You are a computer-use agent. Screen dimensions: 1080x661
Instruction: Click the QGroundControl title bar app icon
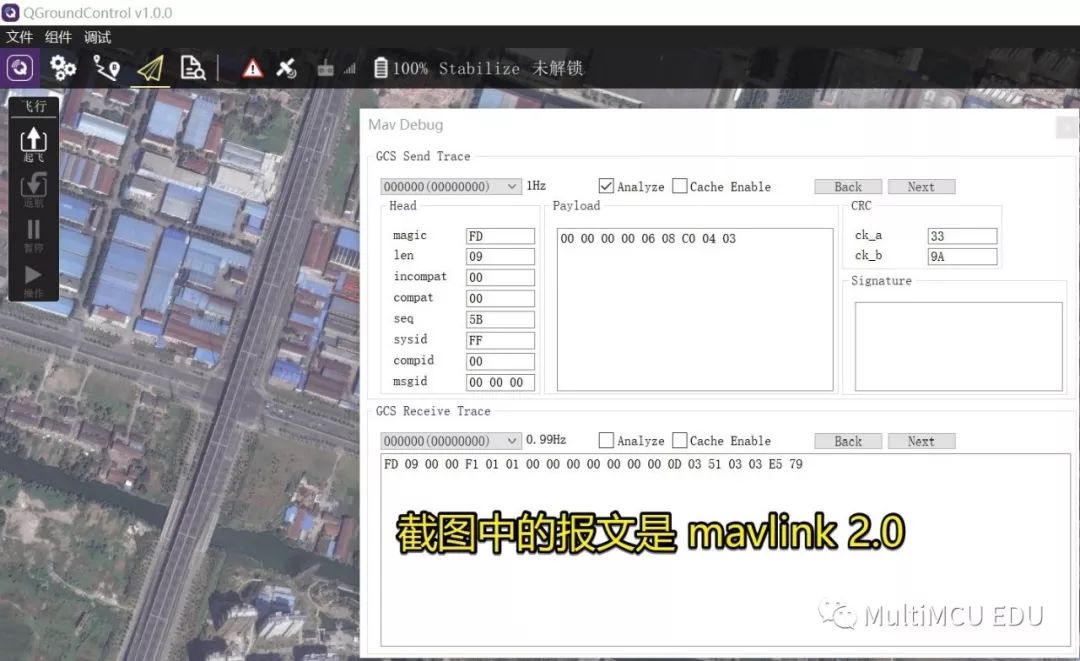(x=10, y=12)
